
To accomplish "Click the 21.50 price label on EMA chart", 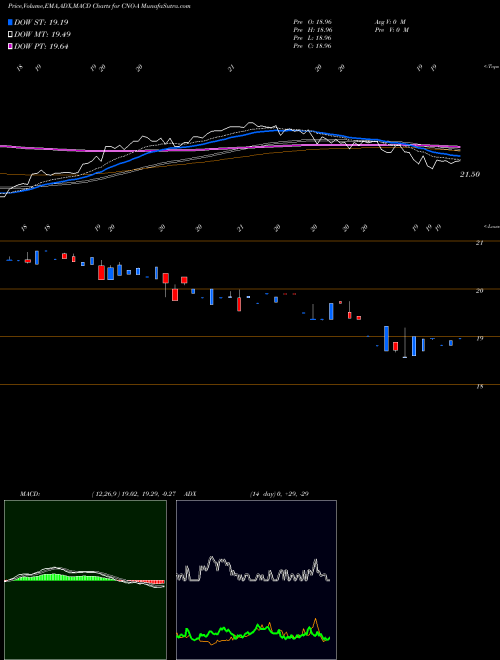I will pos(470,174).
